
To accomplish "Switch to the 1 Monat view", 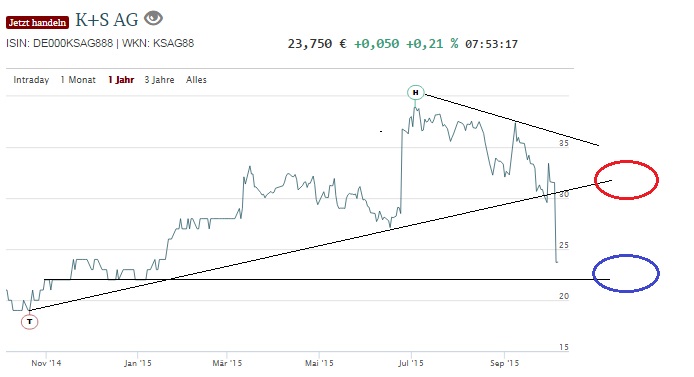I will pos(78,80).
